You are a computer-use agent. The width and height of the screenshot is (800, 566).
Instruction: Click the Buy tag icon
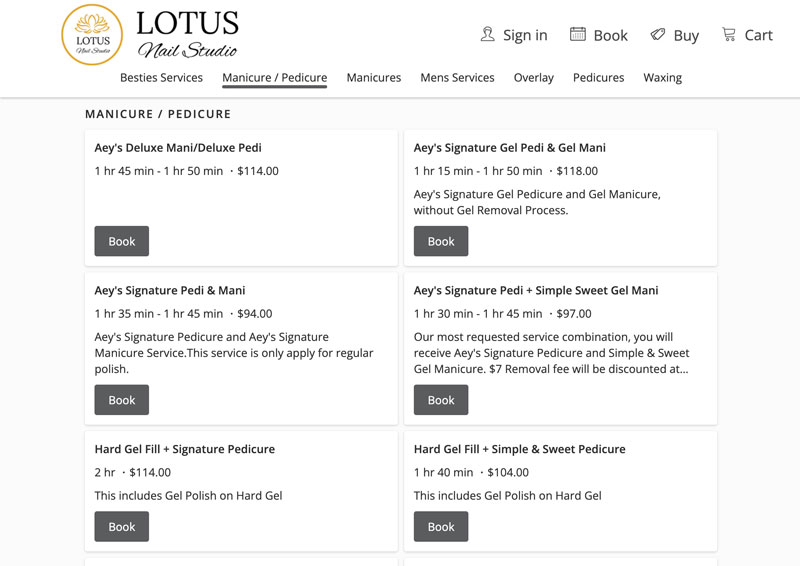(658, 35)
